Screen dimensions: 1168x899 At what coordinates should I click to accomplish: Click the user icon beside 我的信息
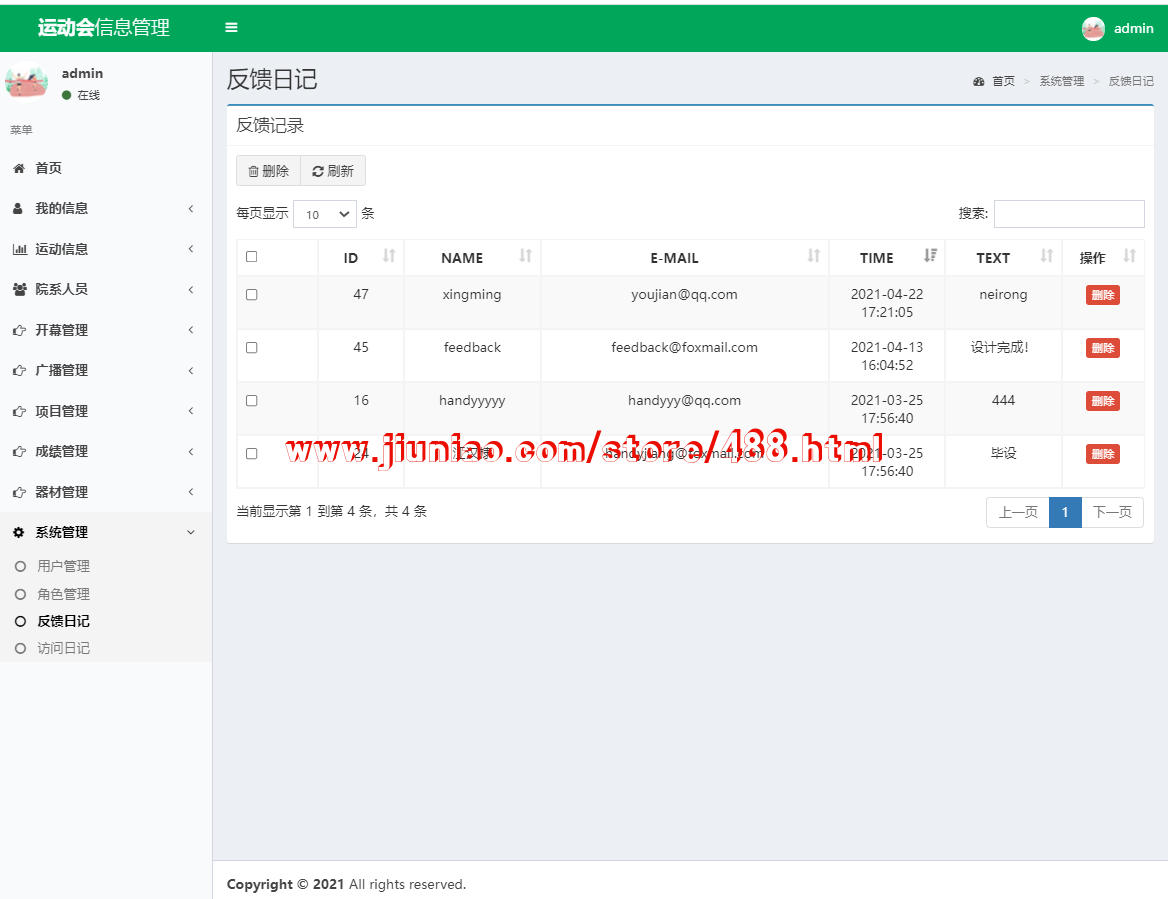pos(18,209)
